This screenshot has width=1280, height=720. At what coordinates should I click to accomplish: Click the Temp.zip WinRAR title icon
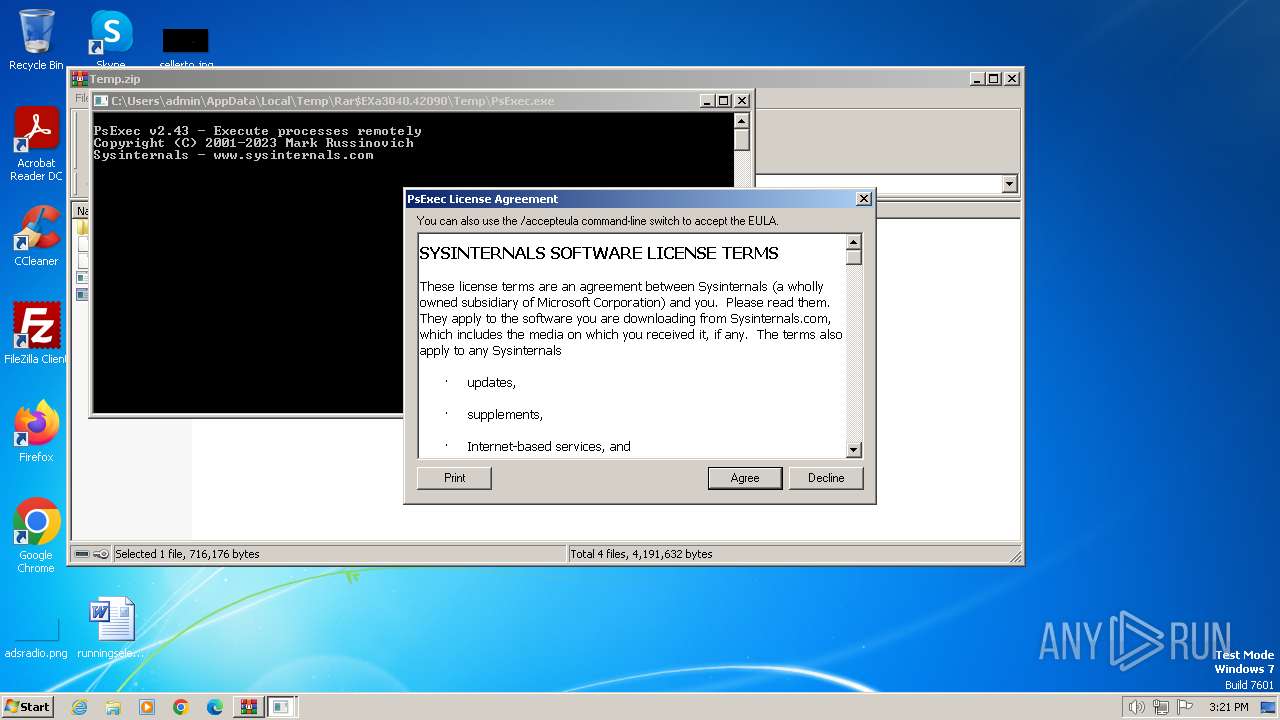[x=79, y=79]
